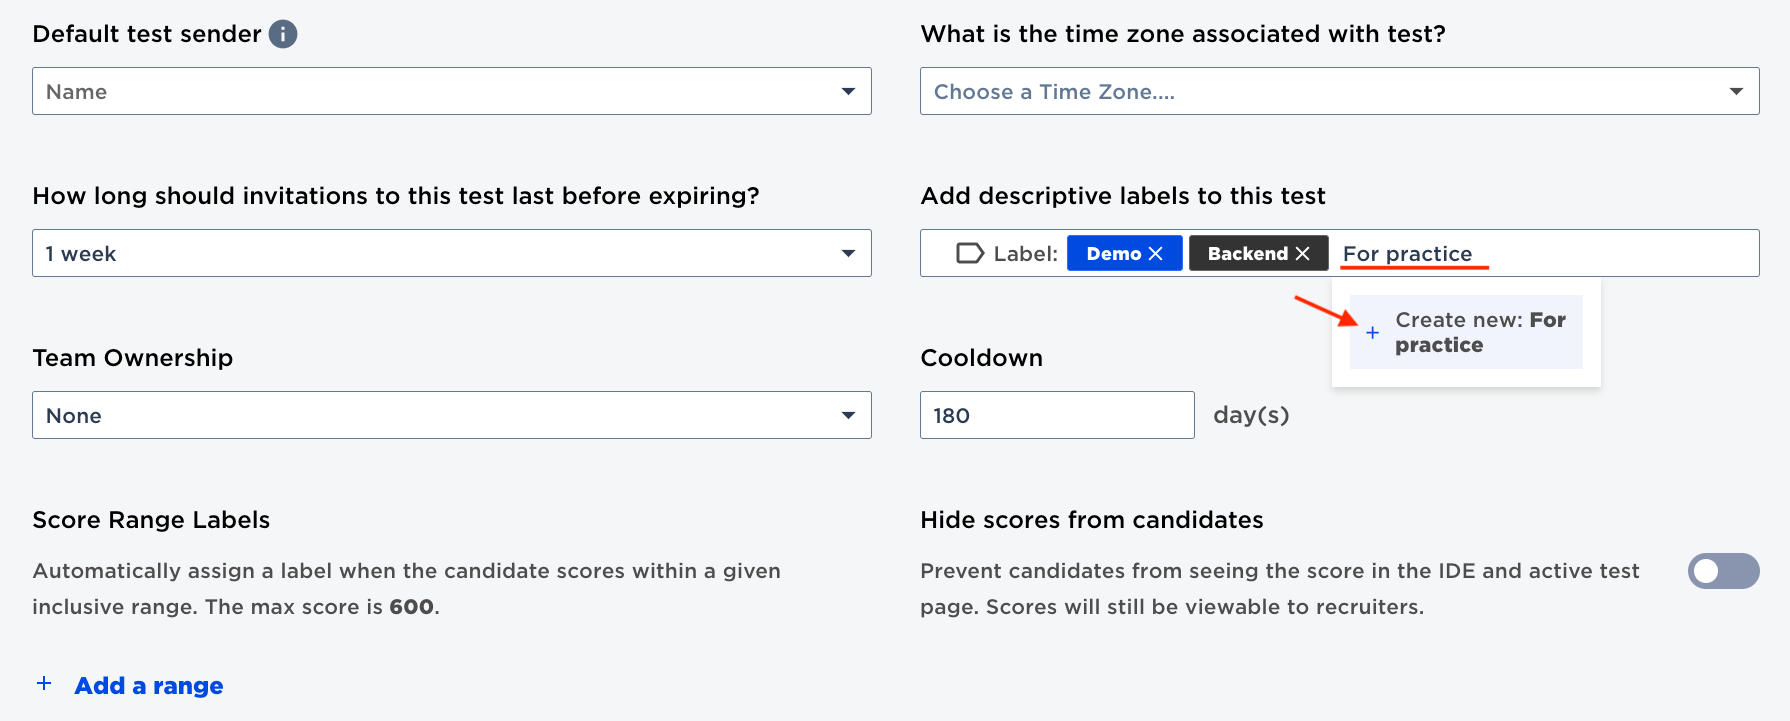This screenshot has width=1790, height=721.
Task: Remove the Demo label with its X
Action: tap(1156, 254)
